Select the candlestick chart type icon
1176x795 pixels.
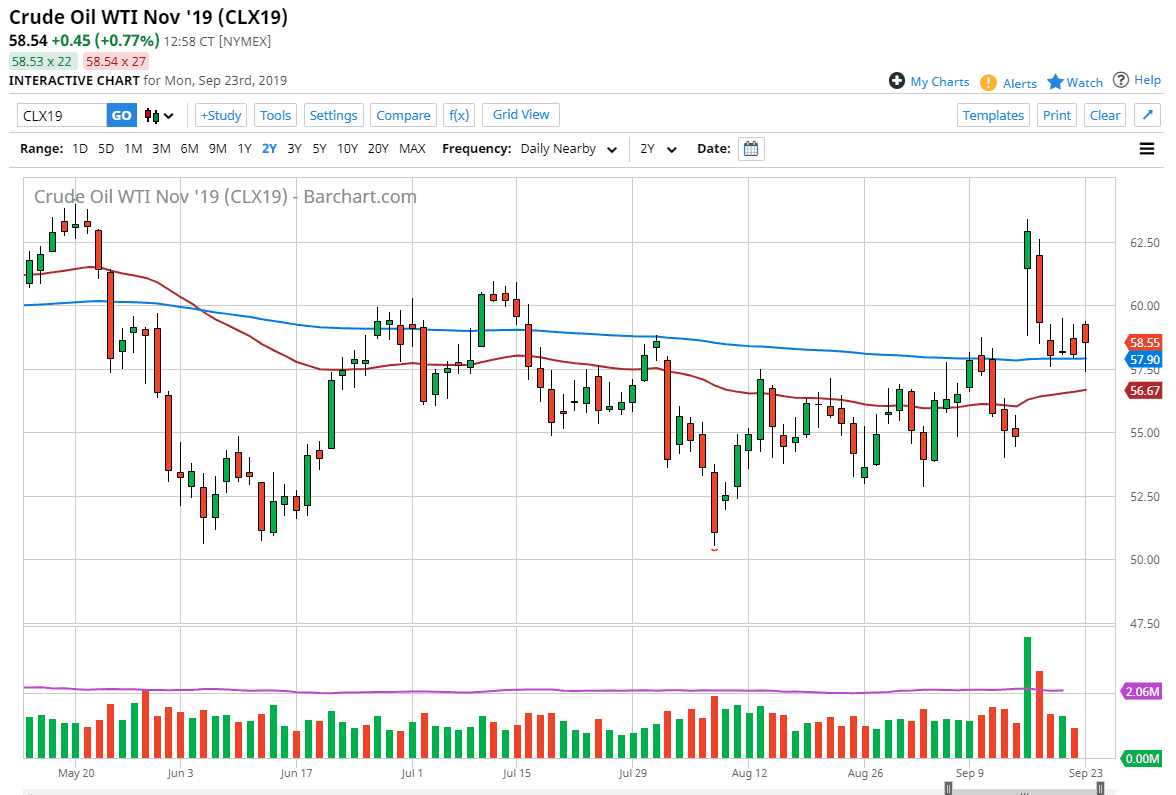coord(153,115)
